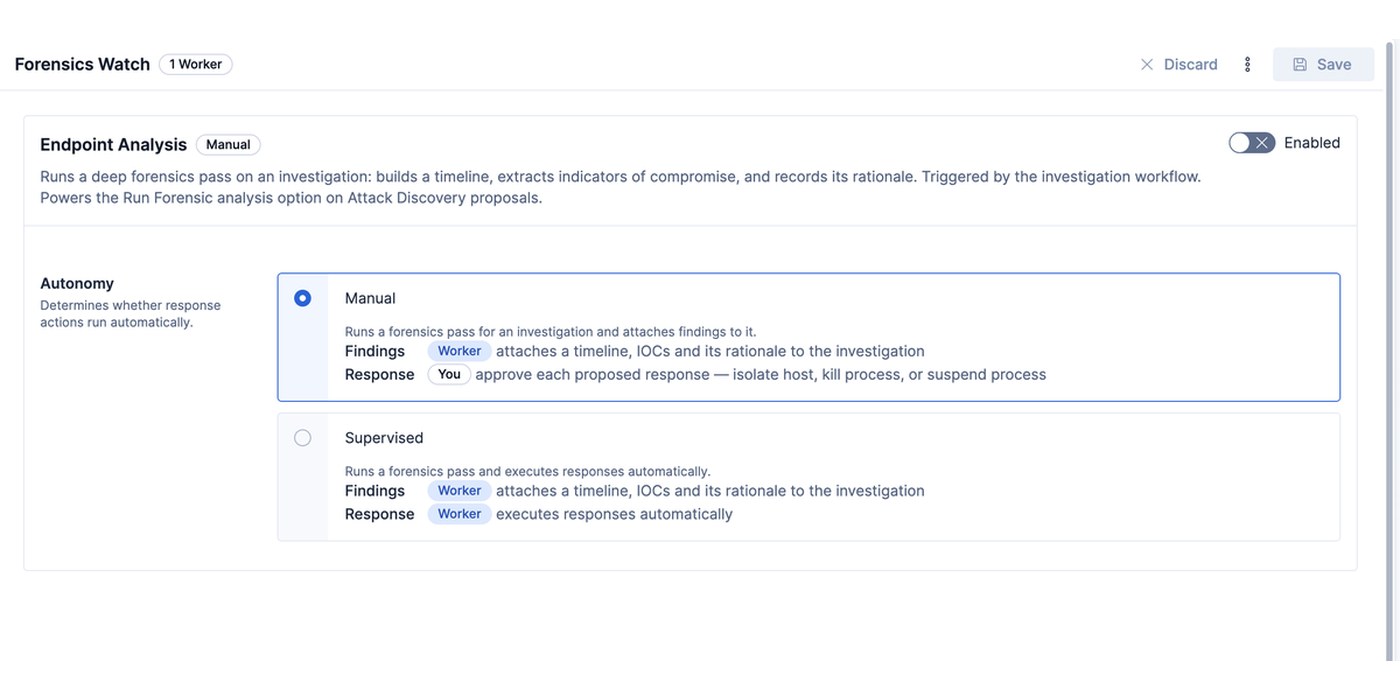This screenshot has width=1400, height=700.
Task: Click 'Determines whether response actions run automatically' text
Action: [130, 314]
